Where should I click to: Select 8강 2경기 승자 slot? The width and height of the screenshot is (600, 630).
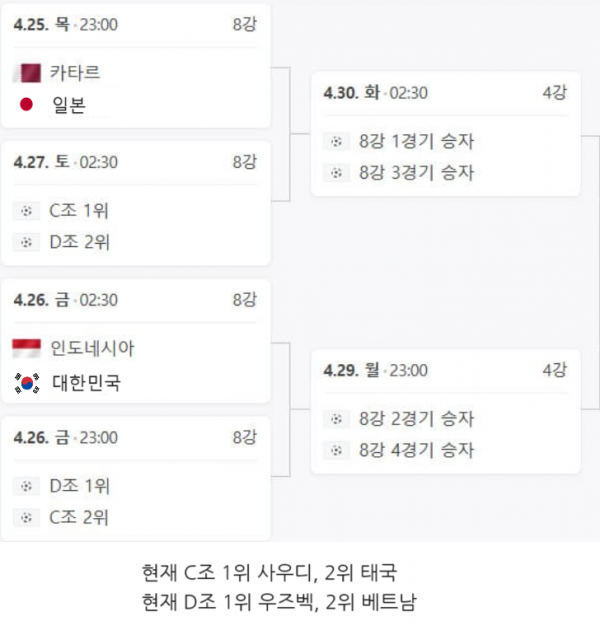[416, 419]
